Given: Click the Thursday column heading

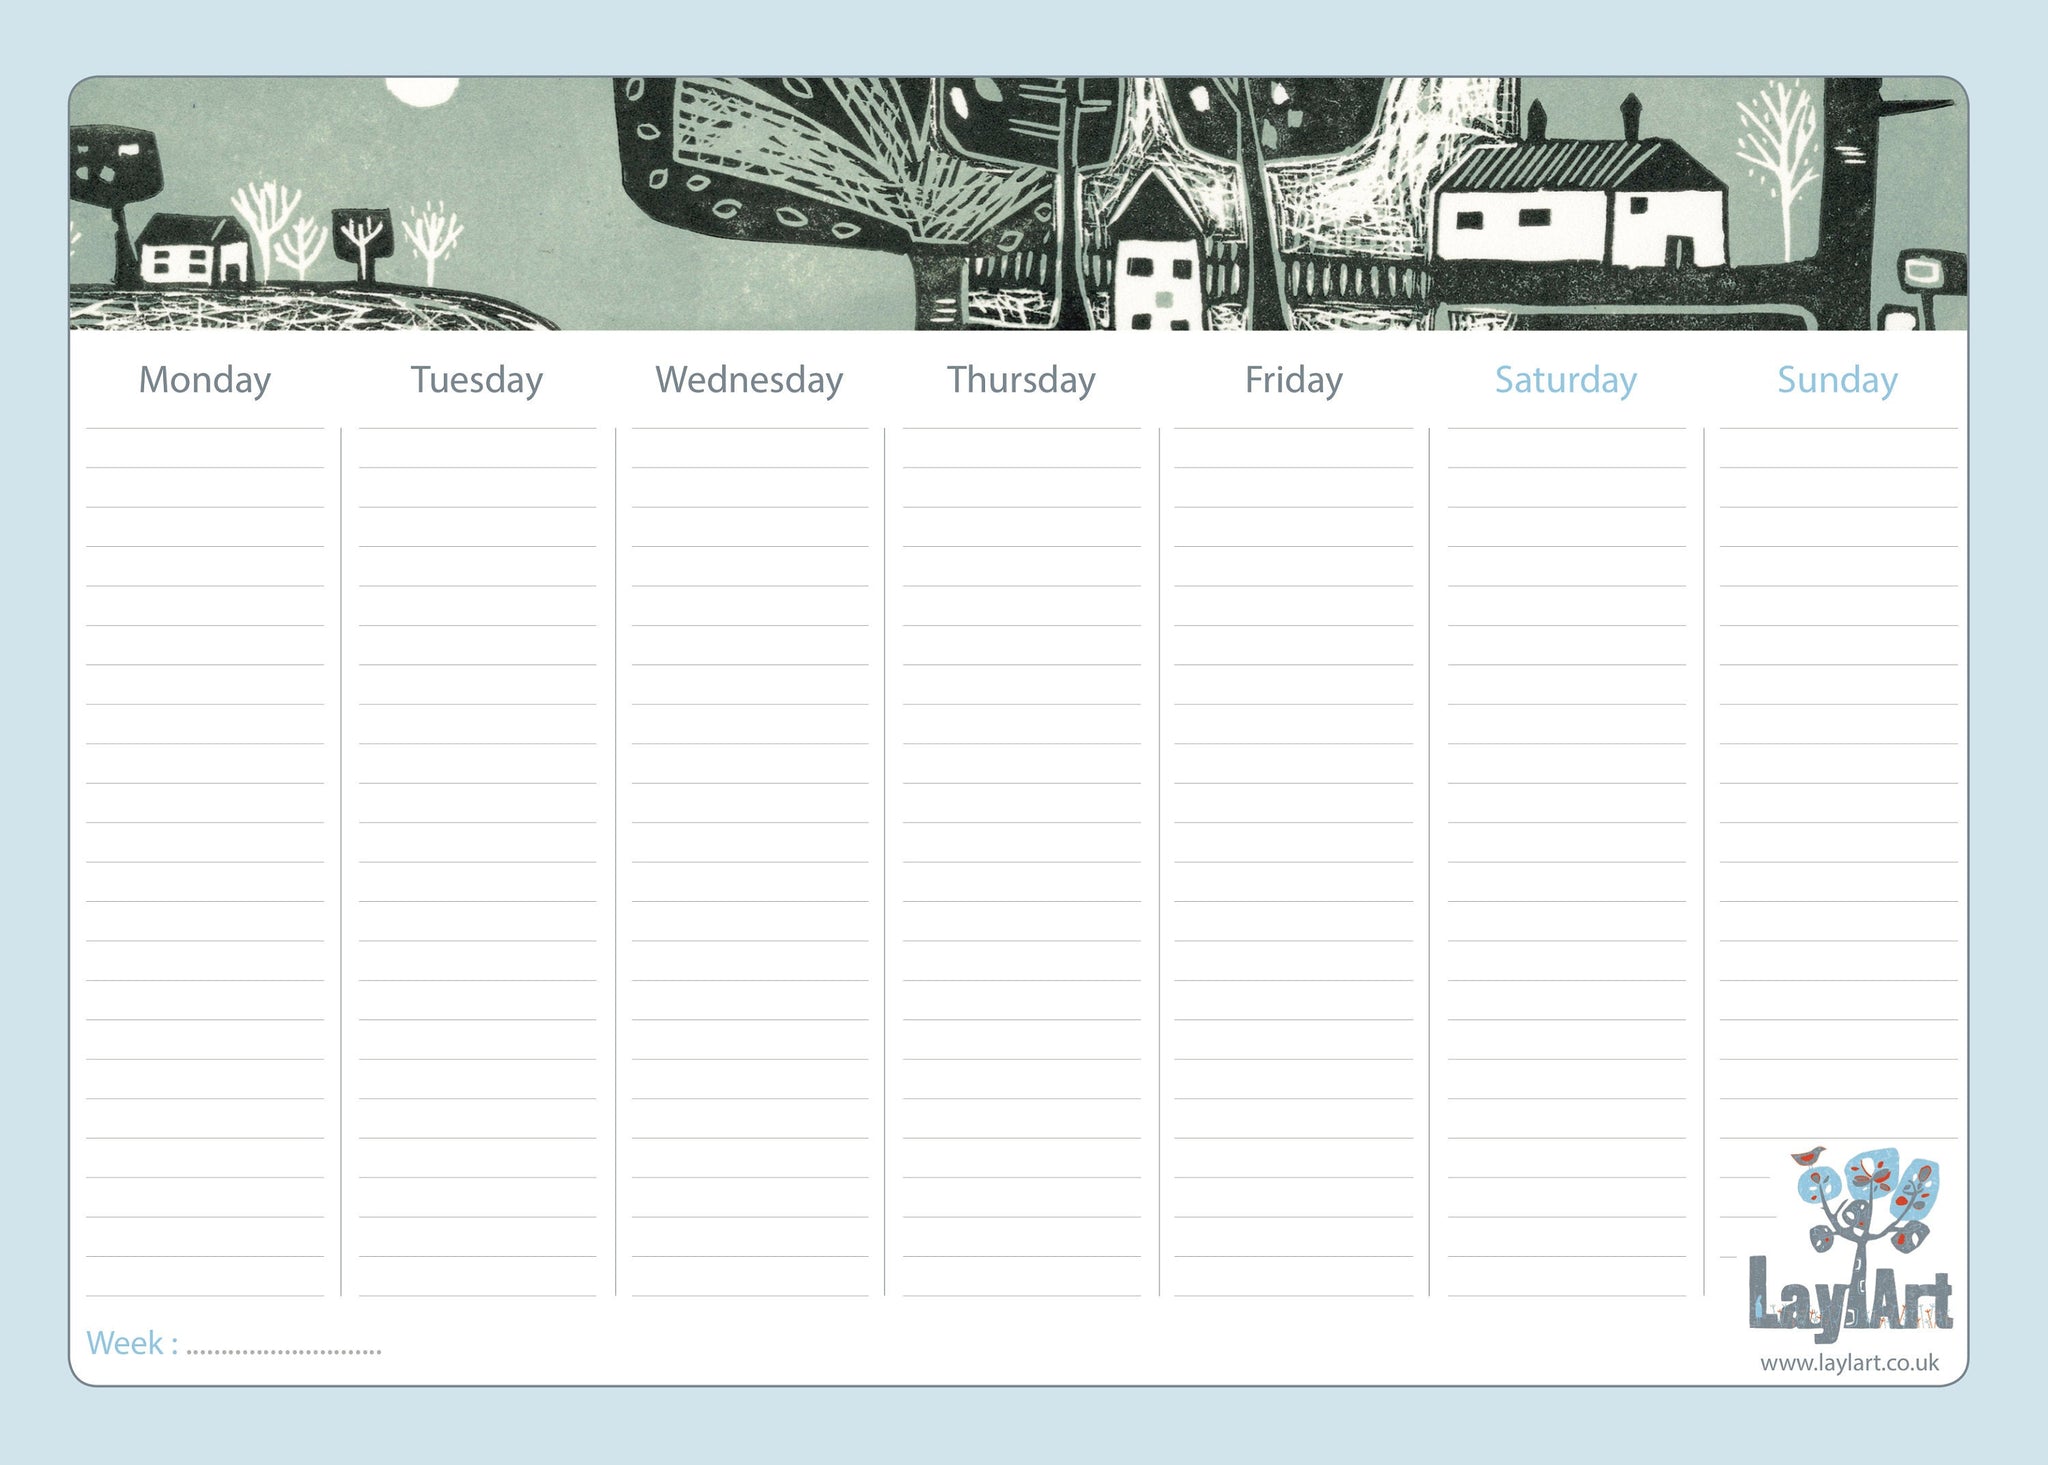Looking at the screenshot, I should pyautogui.click(x=1021, y=381).
